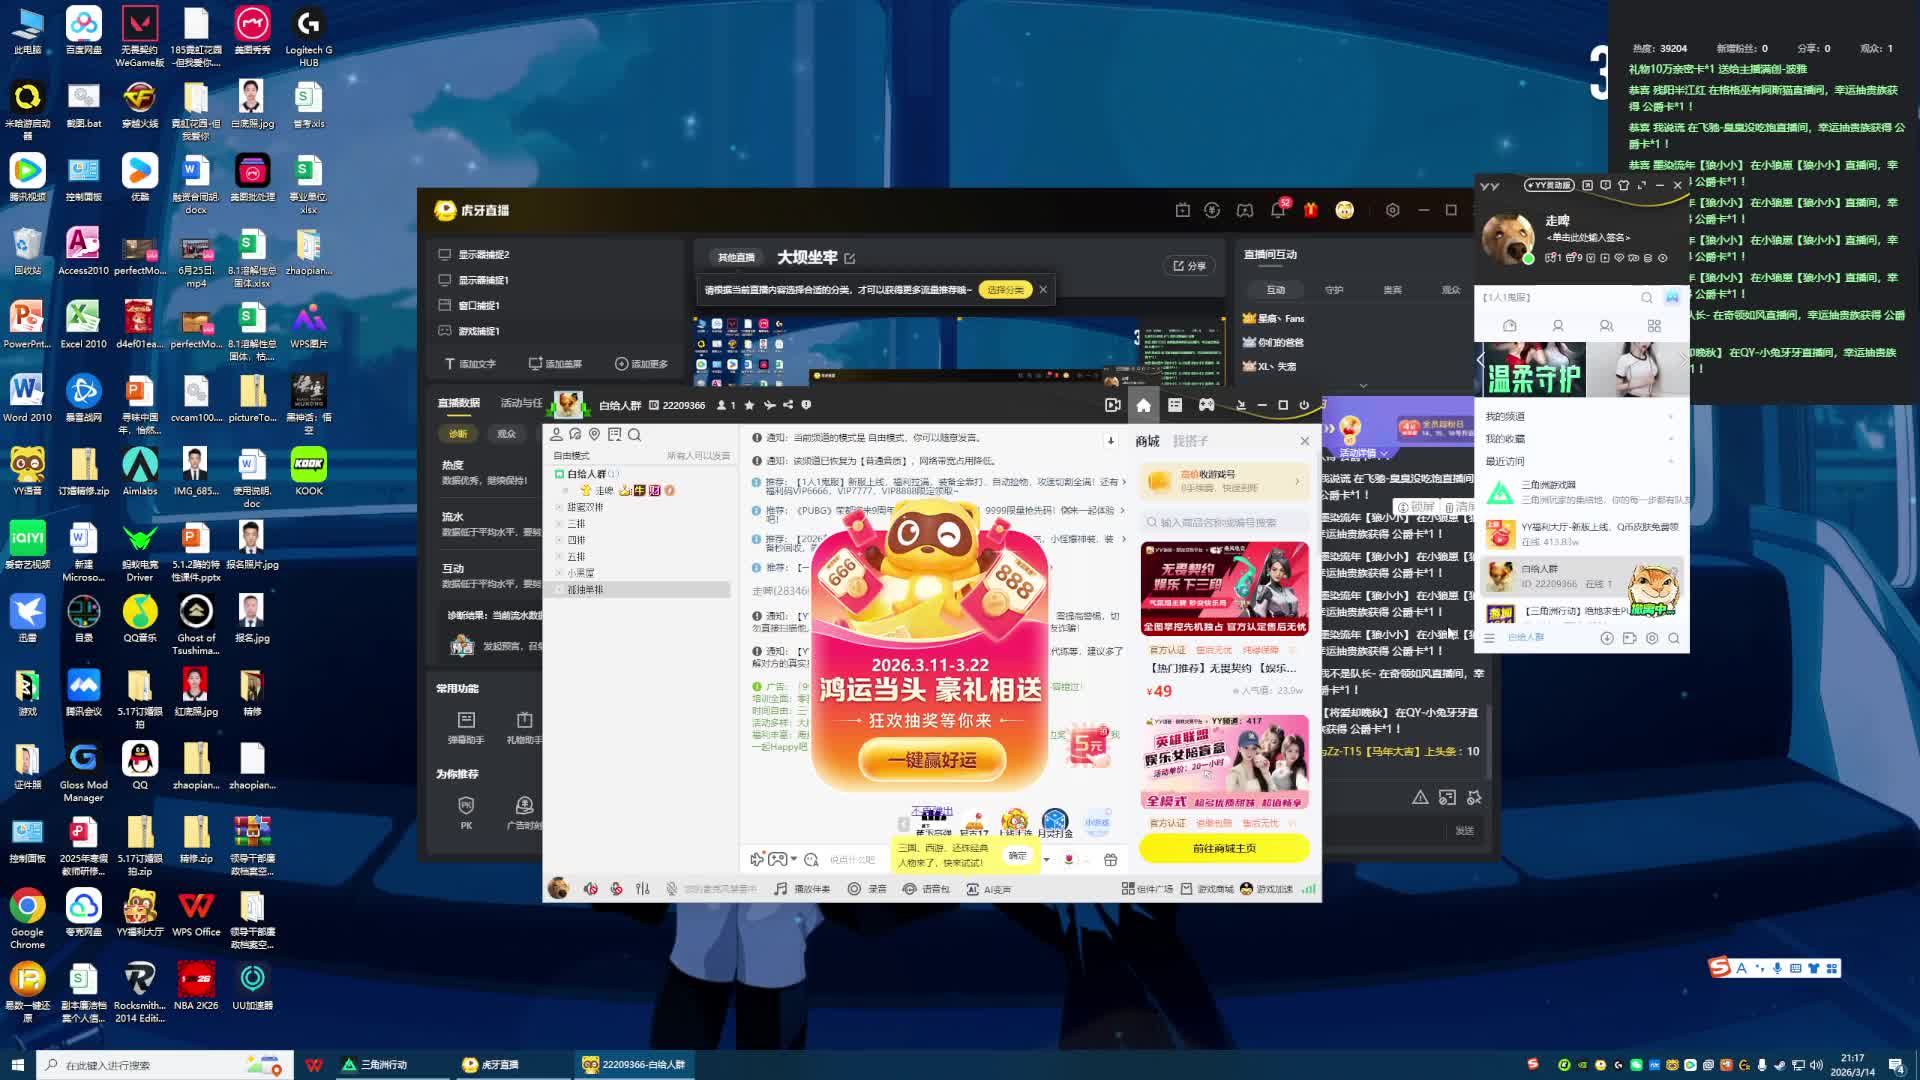Screen dimensions: 1920x1080
Task: Toggle microphone mute in YY bottom bar
Action: coord(616,889)
